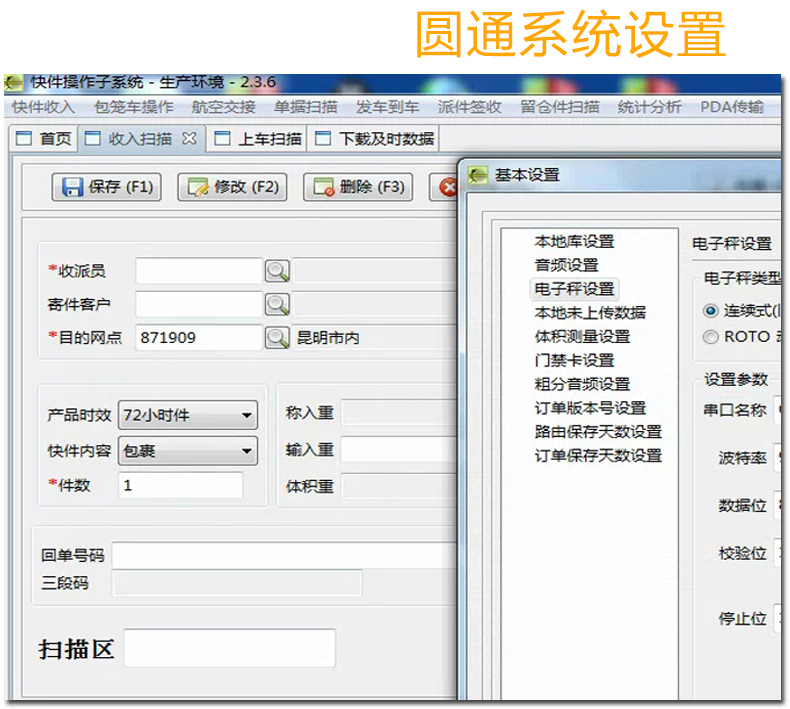This screenshot has width=790, height=709.
Task: Select 订单版本号设置 in settings list
Action: point(590,408)
